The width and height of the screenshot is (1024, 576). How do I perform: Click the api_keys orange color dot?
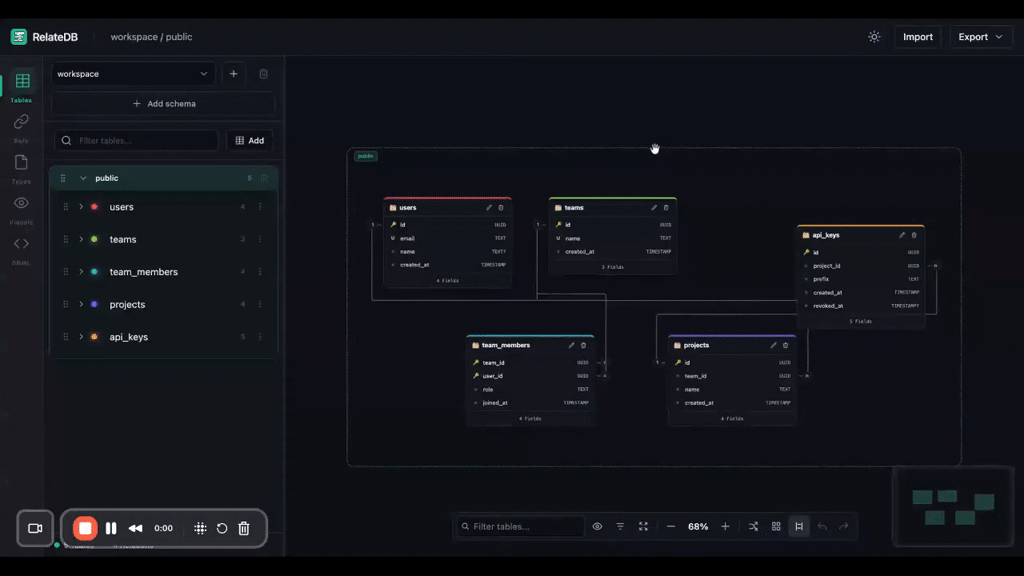(95, 337)
